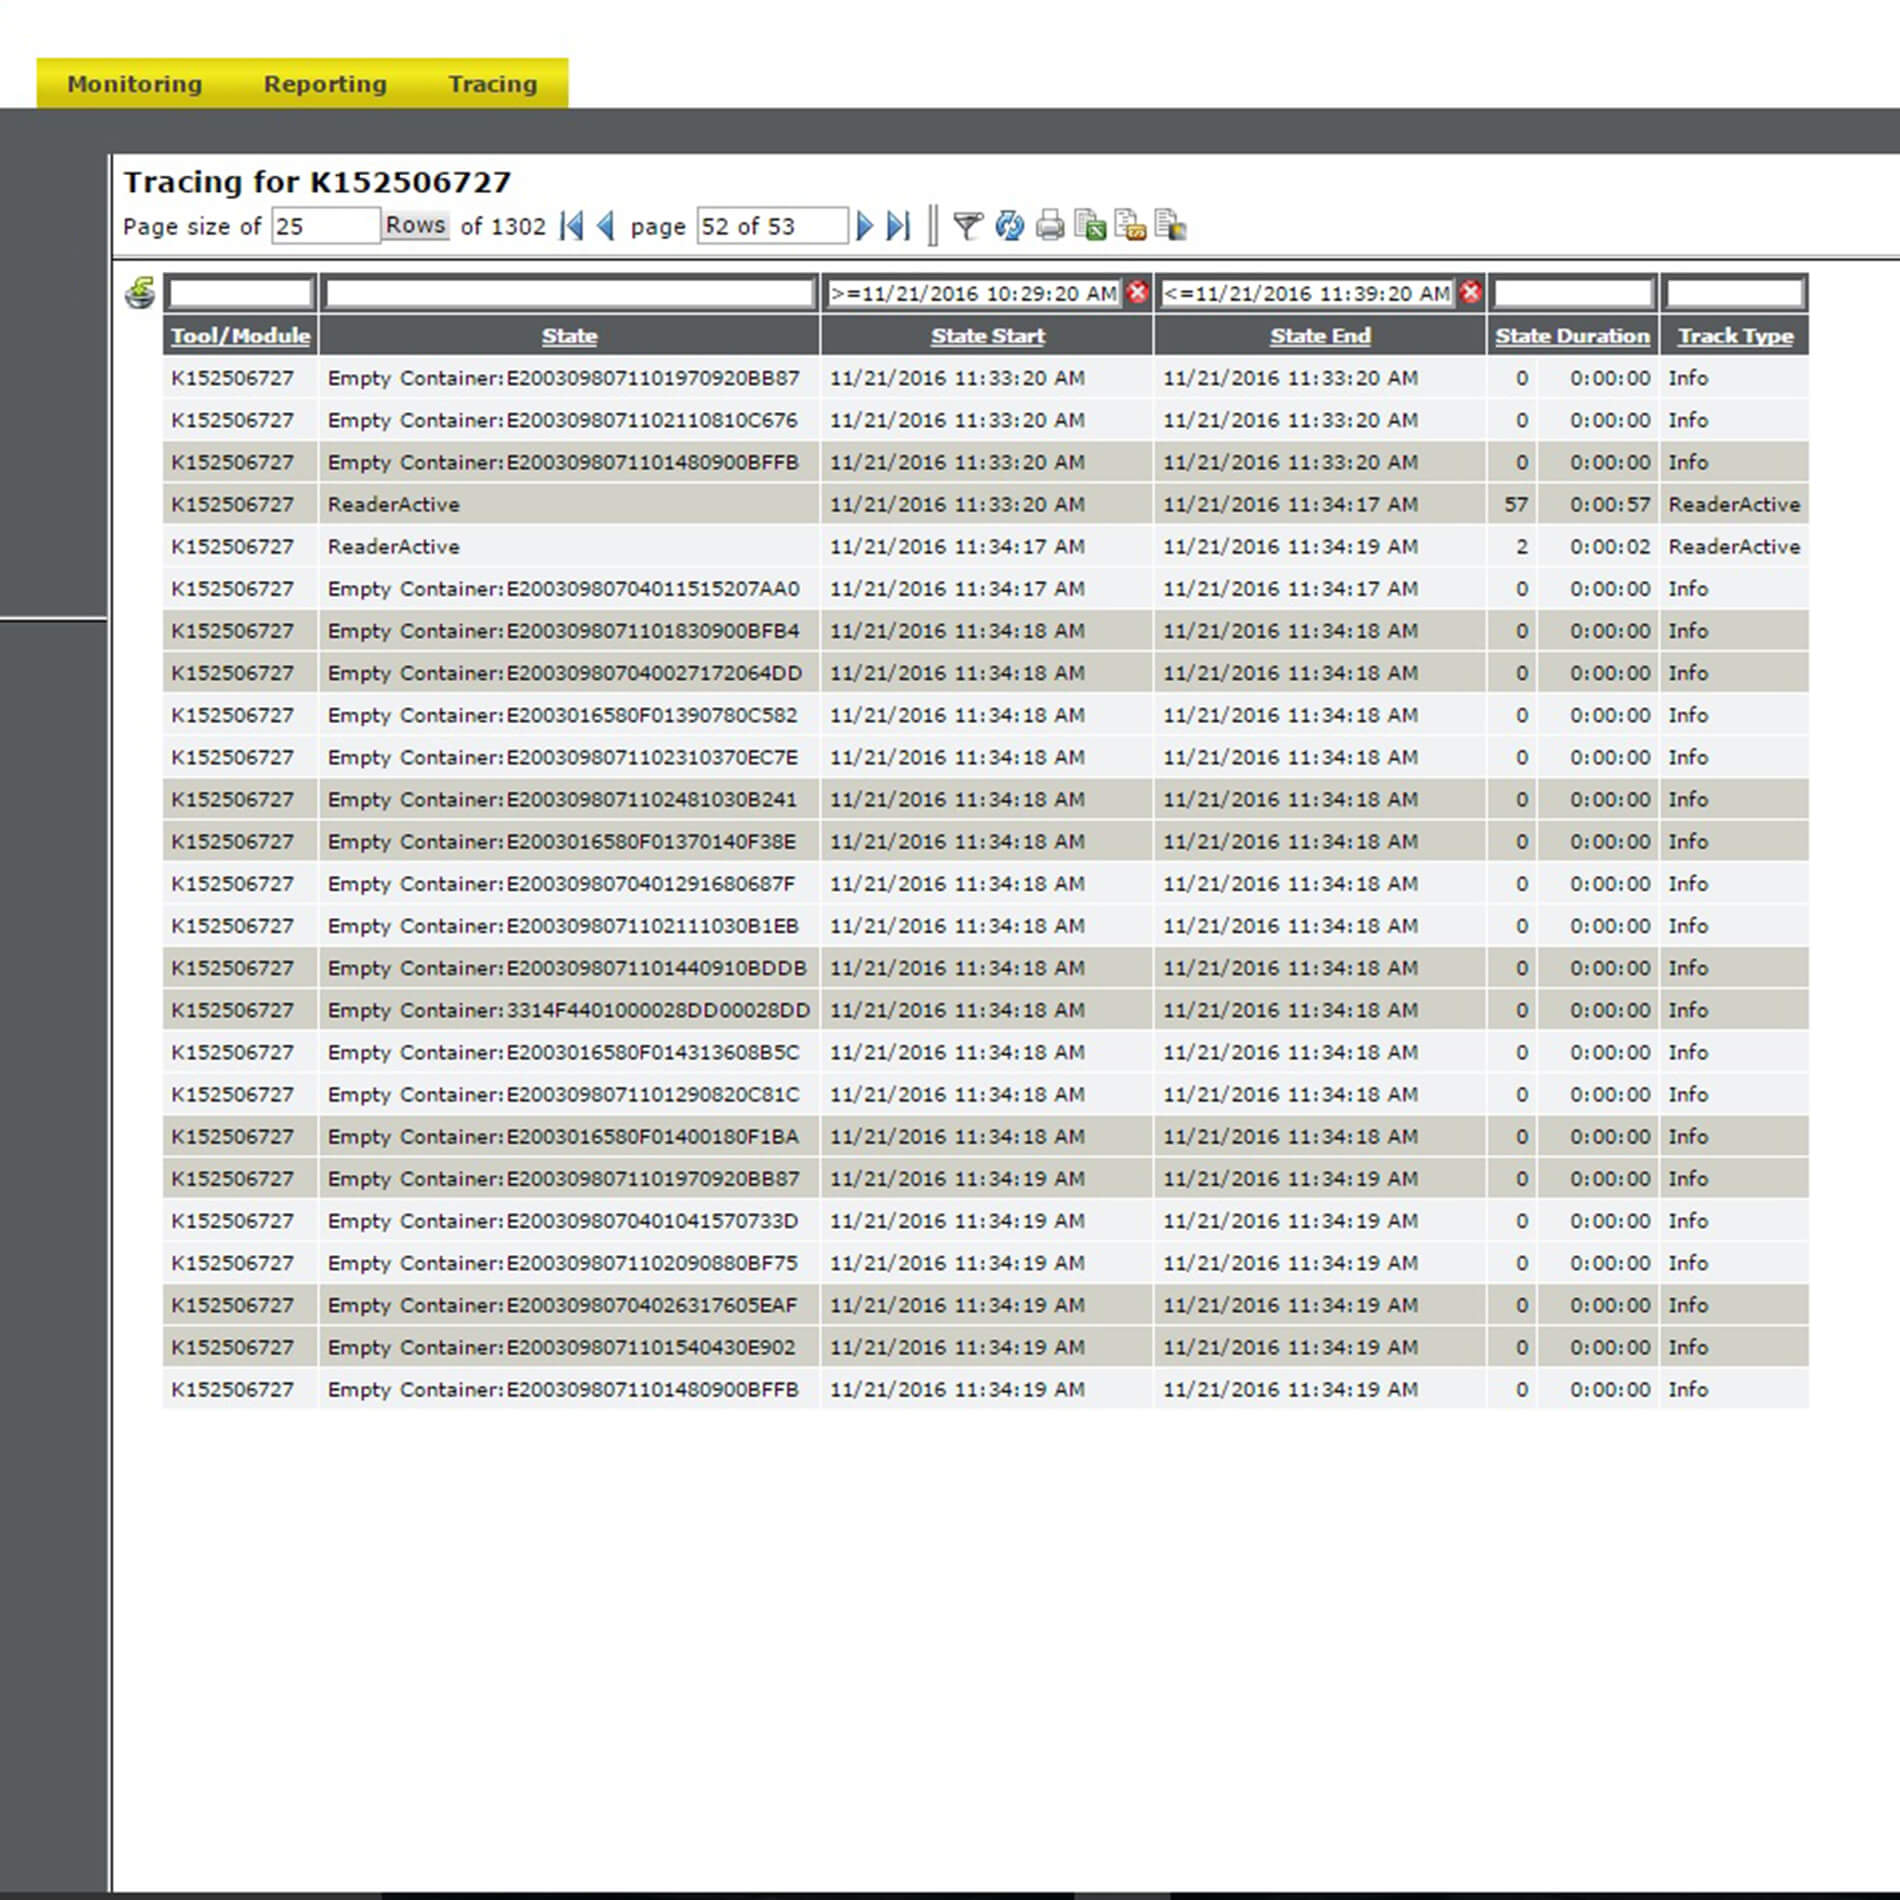Sort by State Start column header

coord(987,336)
